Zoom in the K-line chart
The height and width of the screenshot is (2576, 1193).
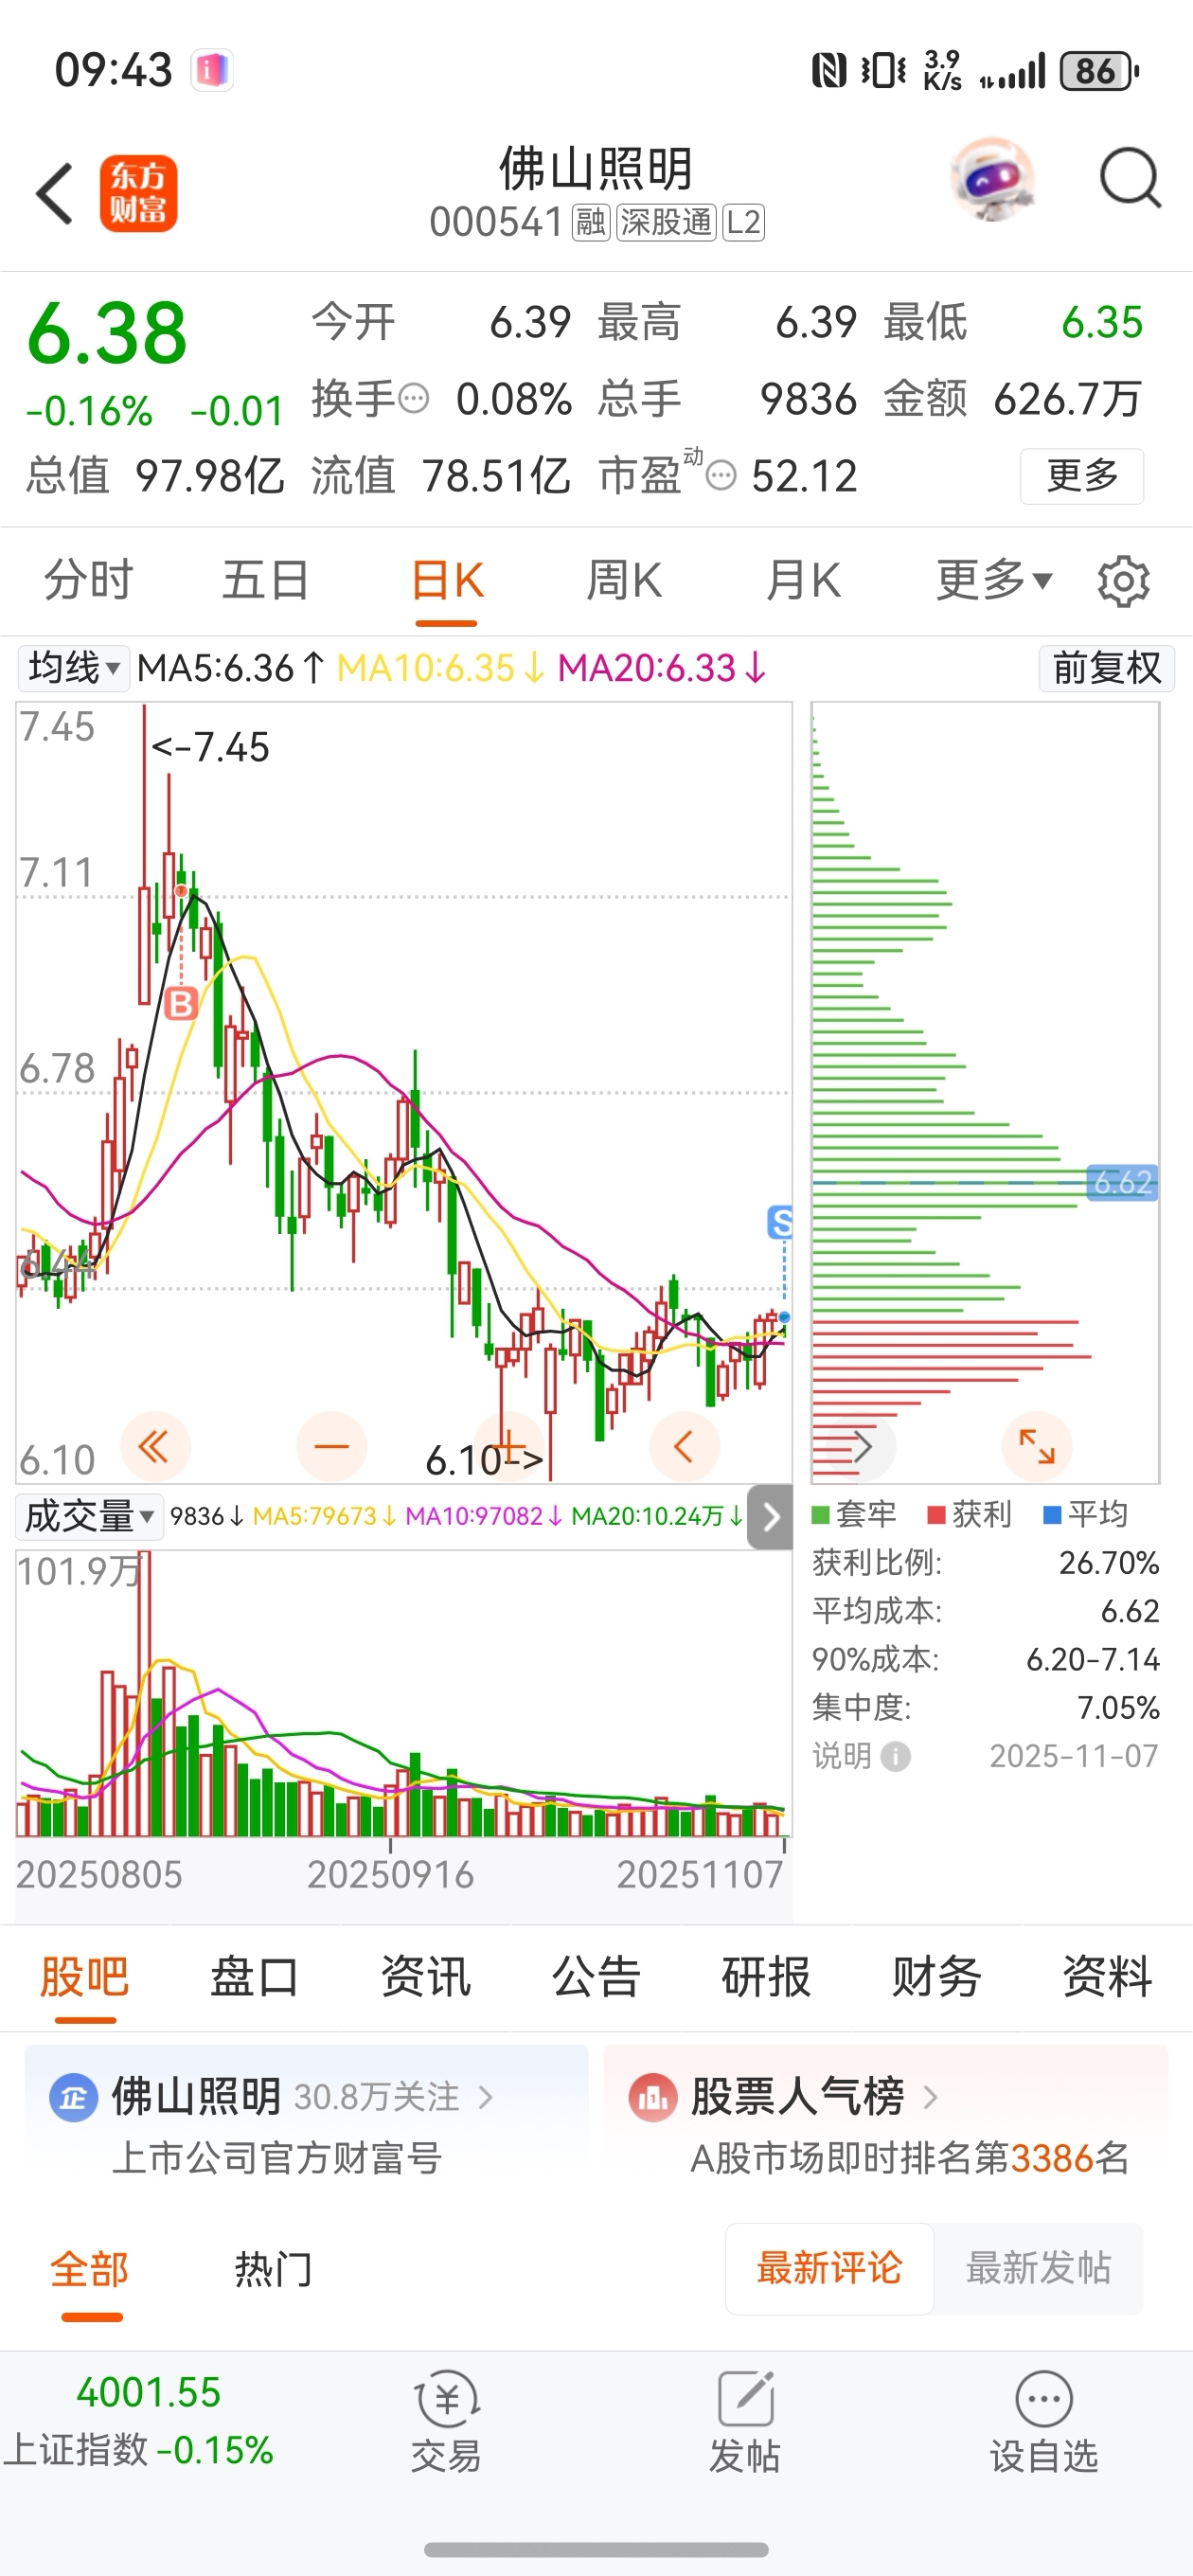(508, 1446)
